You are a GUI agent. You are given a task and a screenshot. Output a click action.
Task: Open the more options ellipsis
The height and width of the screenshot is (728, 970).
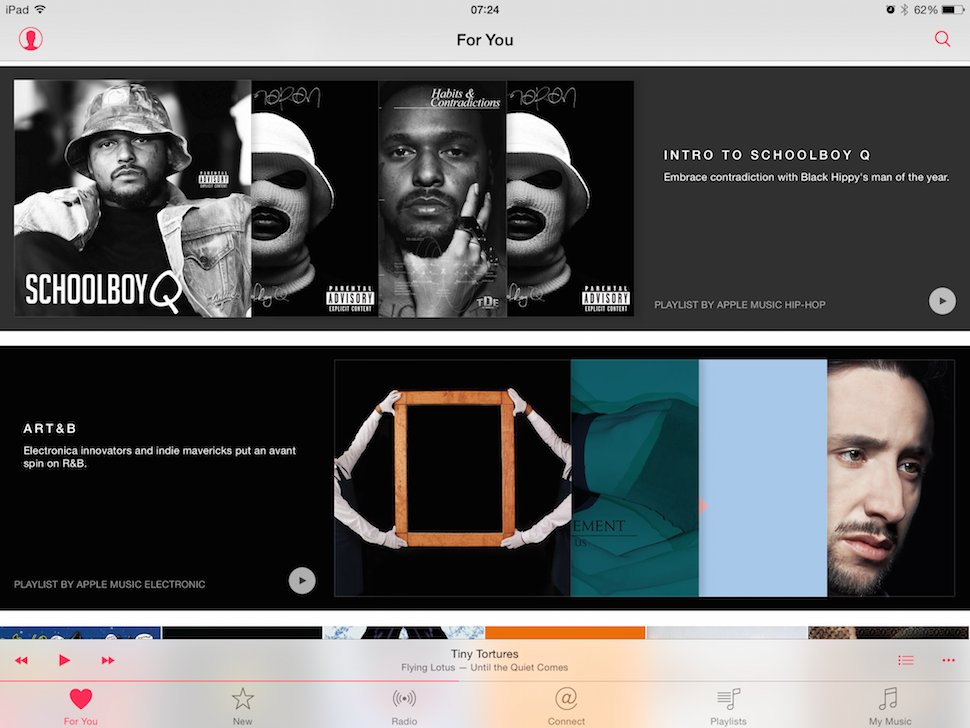948,661
